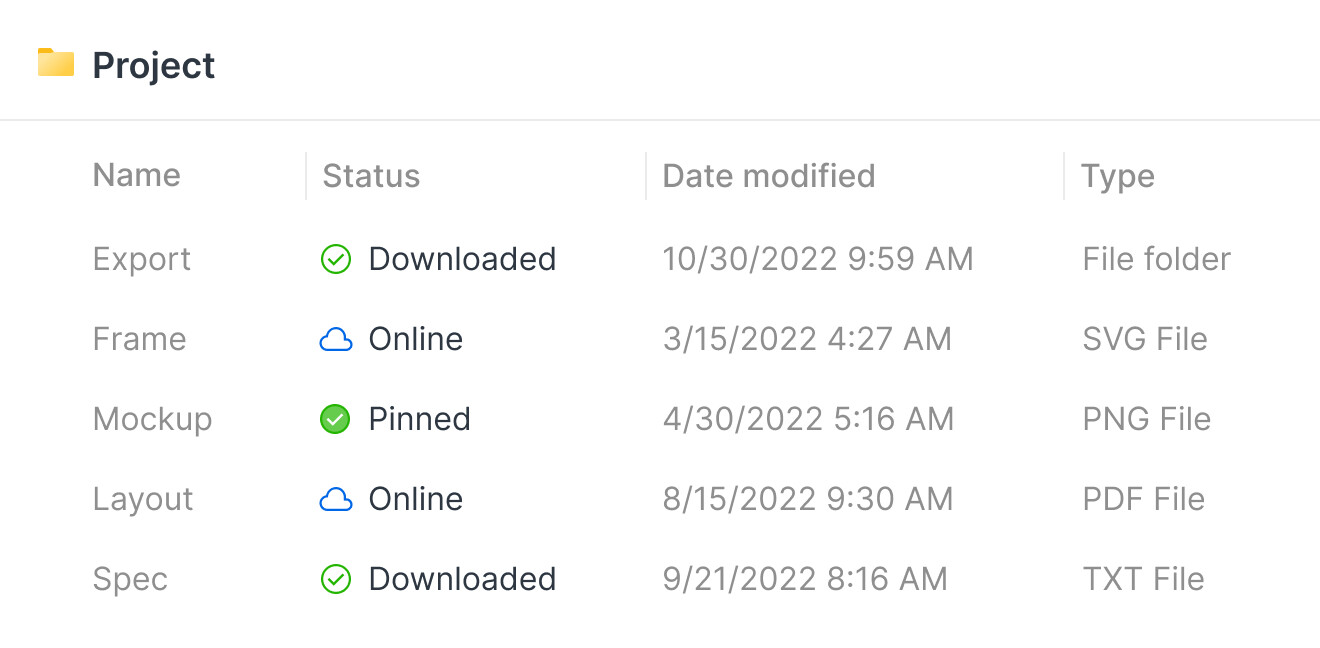Select the PNG File type label for Mockup
The height and width of the screenshot is (648, 1320).
(x=1146, y=419)
